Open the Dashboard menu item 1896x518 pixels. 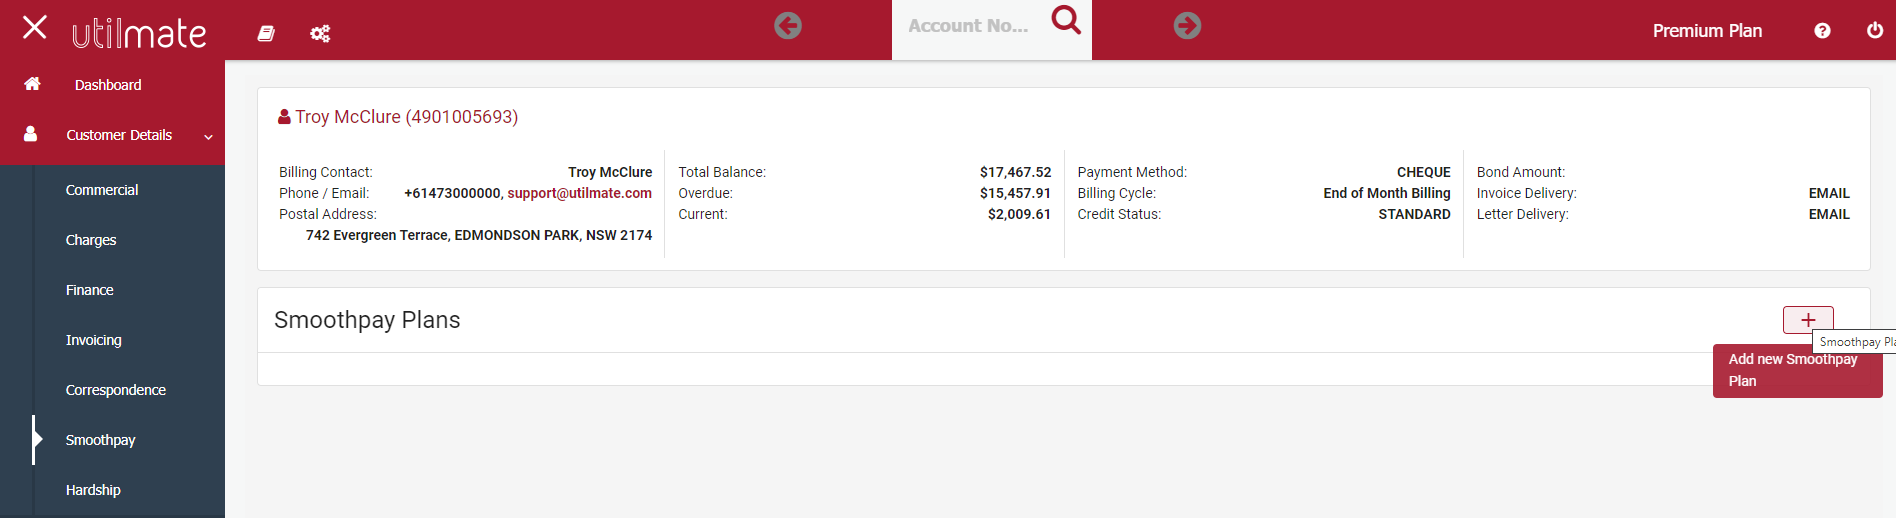pyautogui.click(x=108, y=85)
